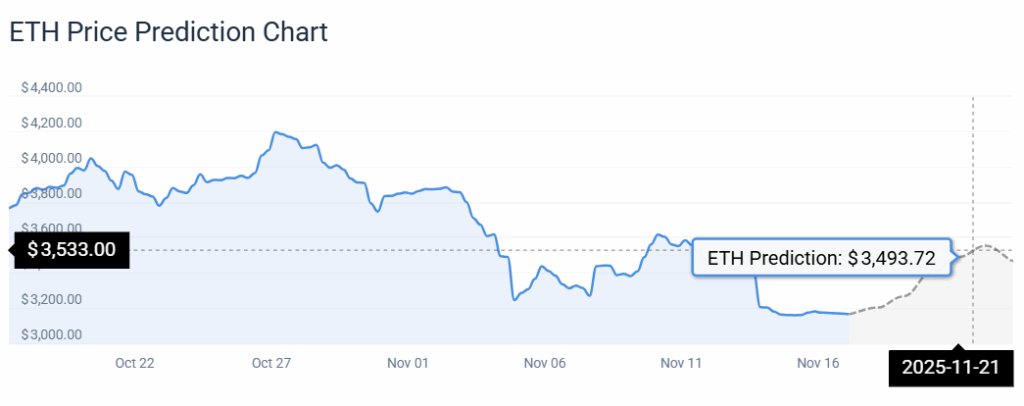This screenshot has height=406, width=1024.
Task: Click the 2025-11-21 crosshair date tag
Action: [950, 367]
